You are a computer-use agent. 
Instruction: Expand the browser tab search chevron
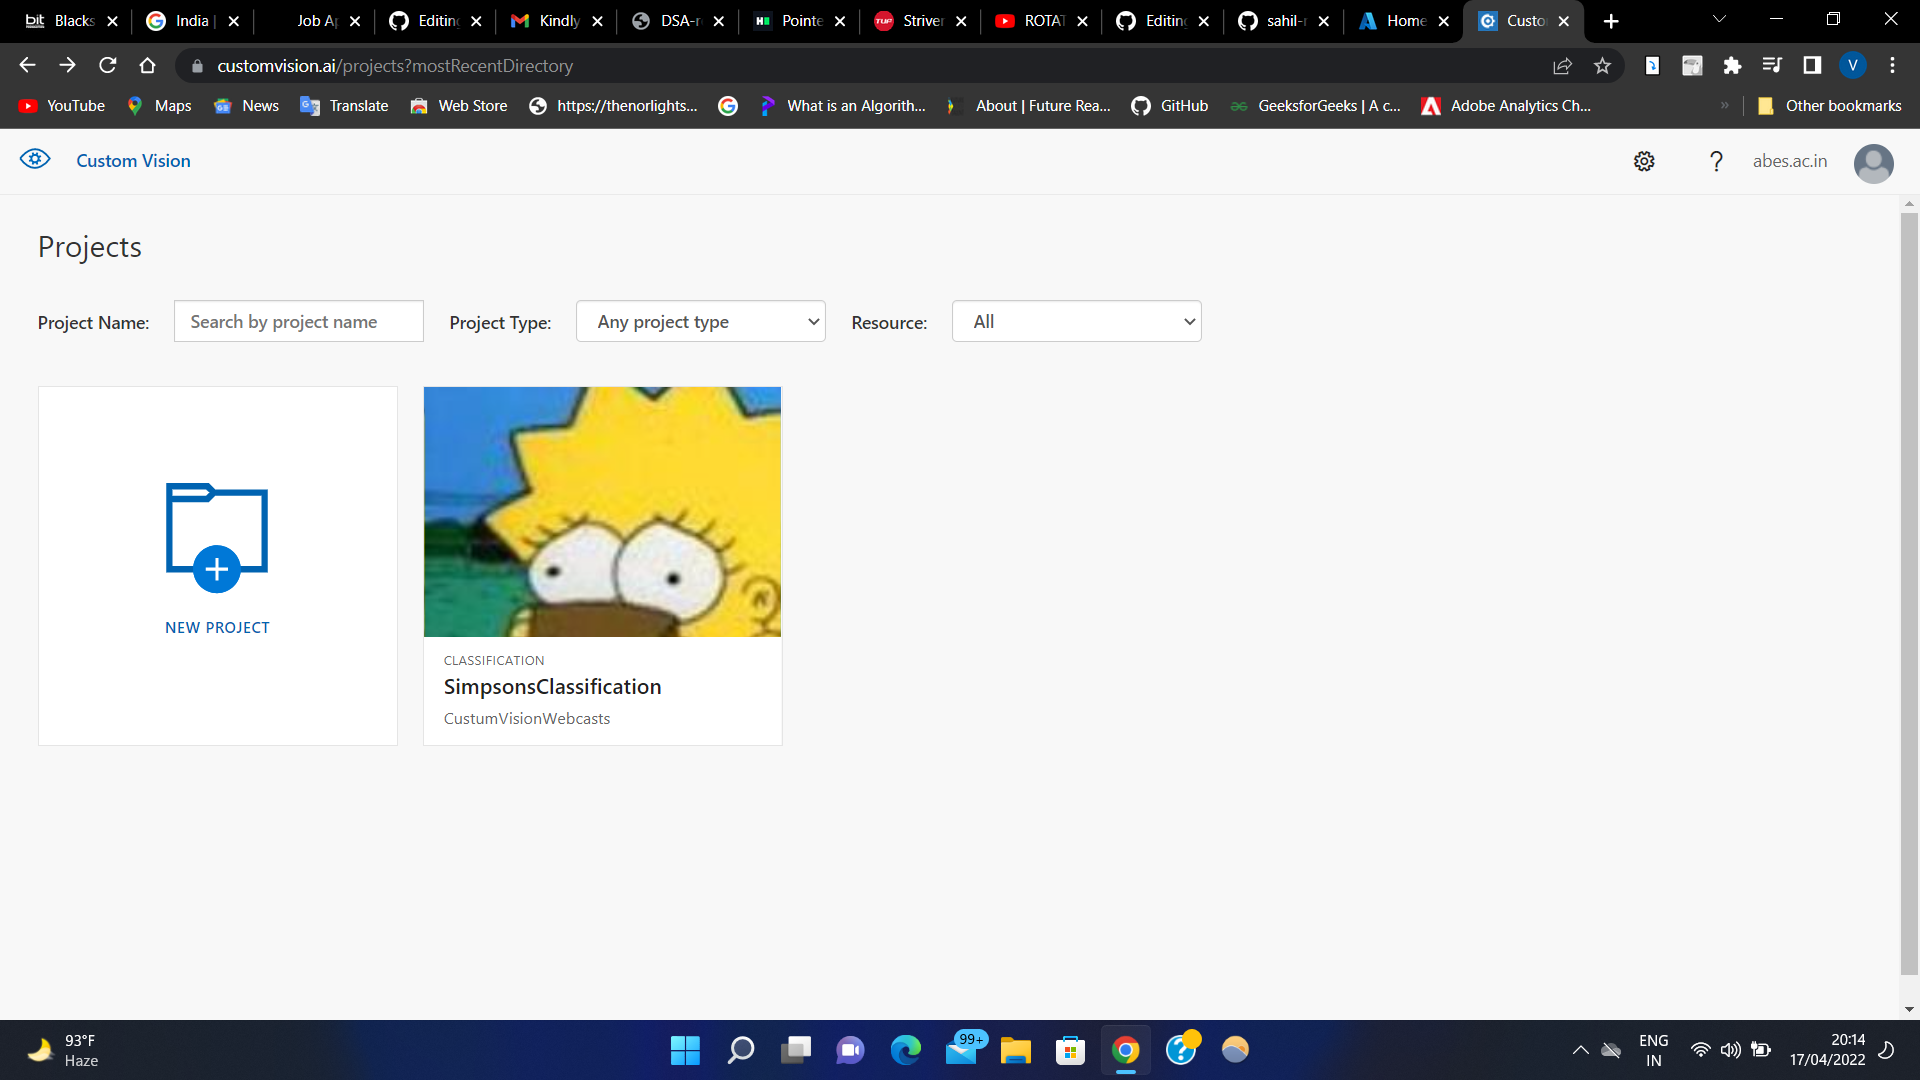pos(1718,20)
